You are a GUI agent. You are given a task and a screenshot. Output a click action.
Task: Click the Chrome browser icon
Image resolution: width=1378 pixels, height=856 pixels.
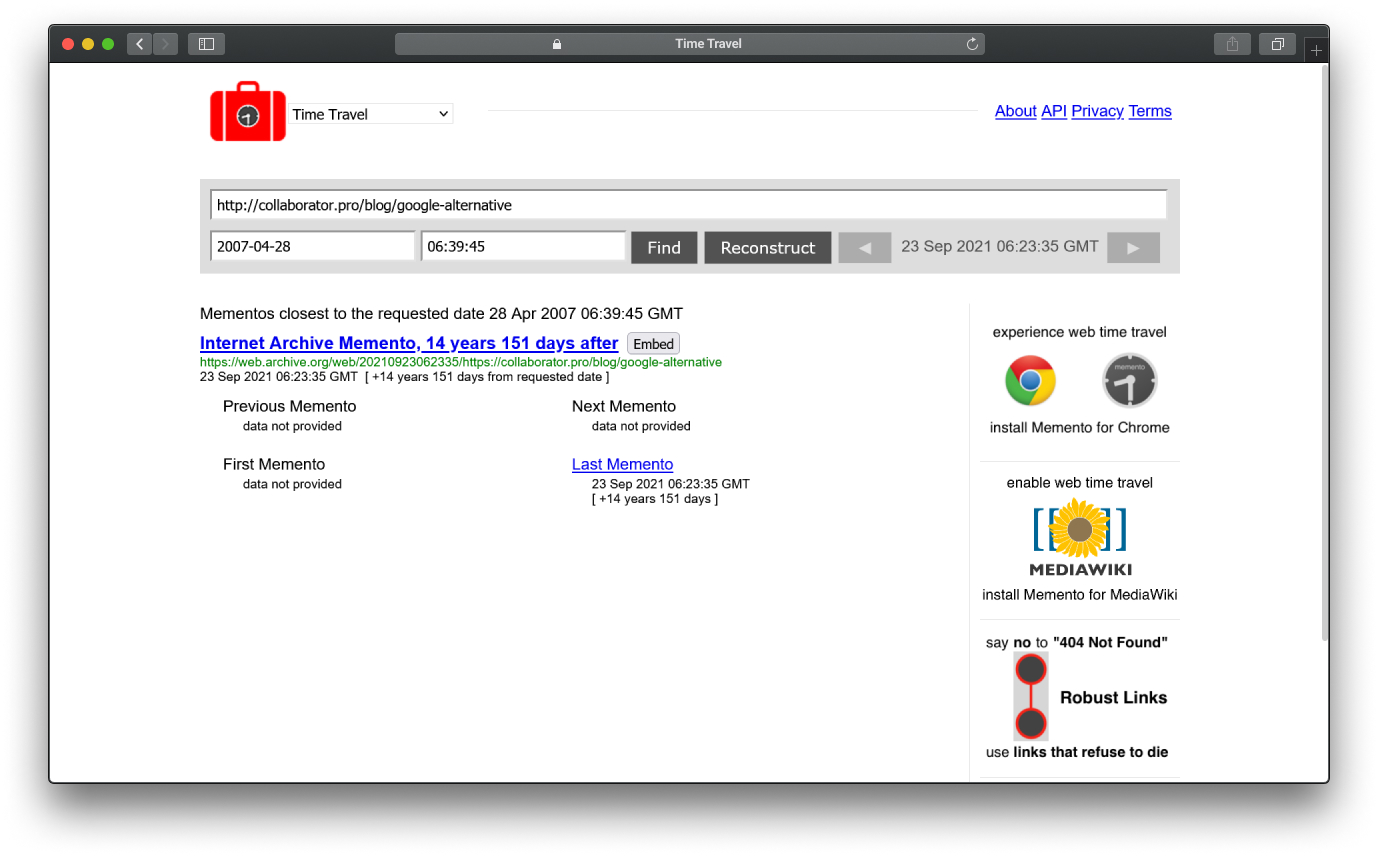pos(1030,381)
